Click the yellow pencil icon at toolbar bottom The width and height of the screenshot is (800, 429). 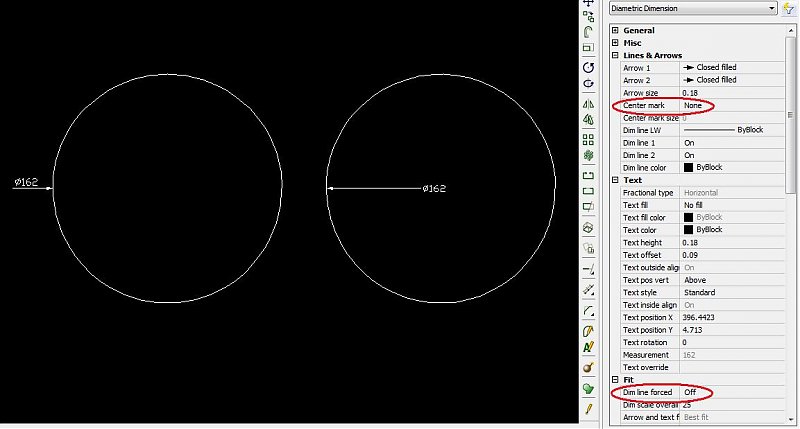[588, 409]
